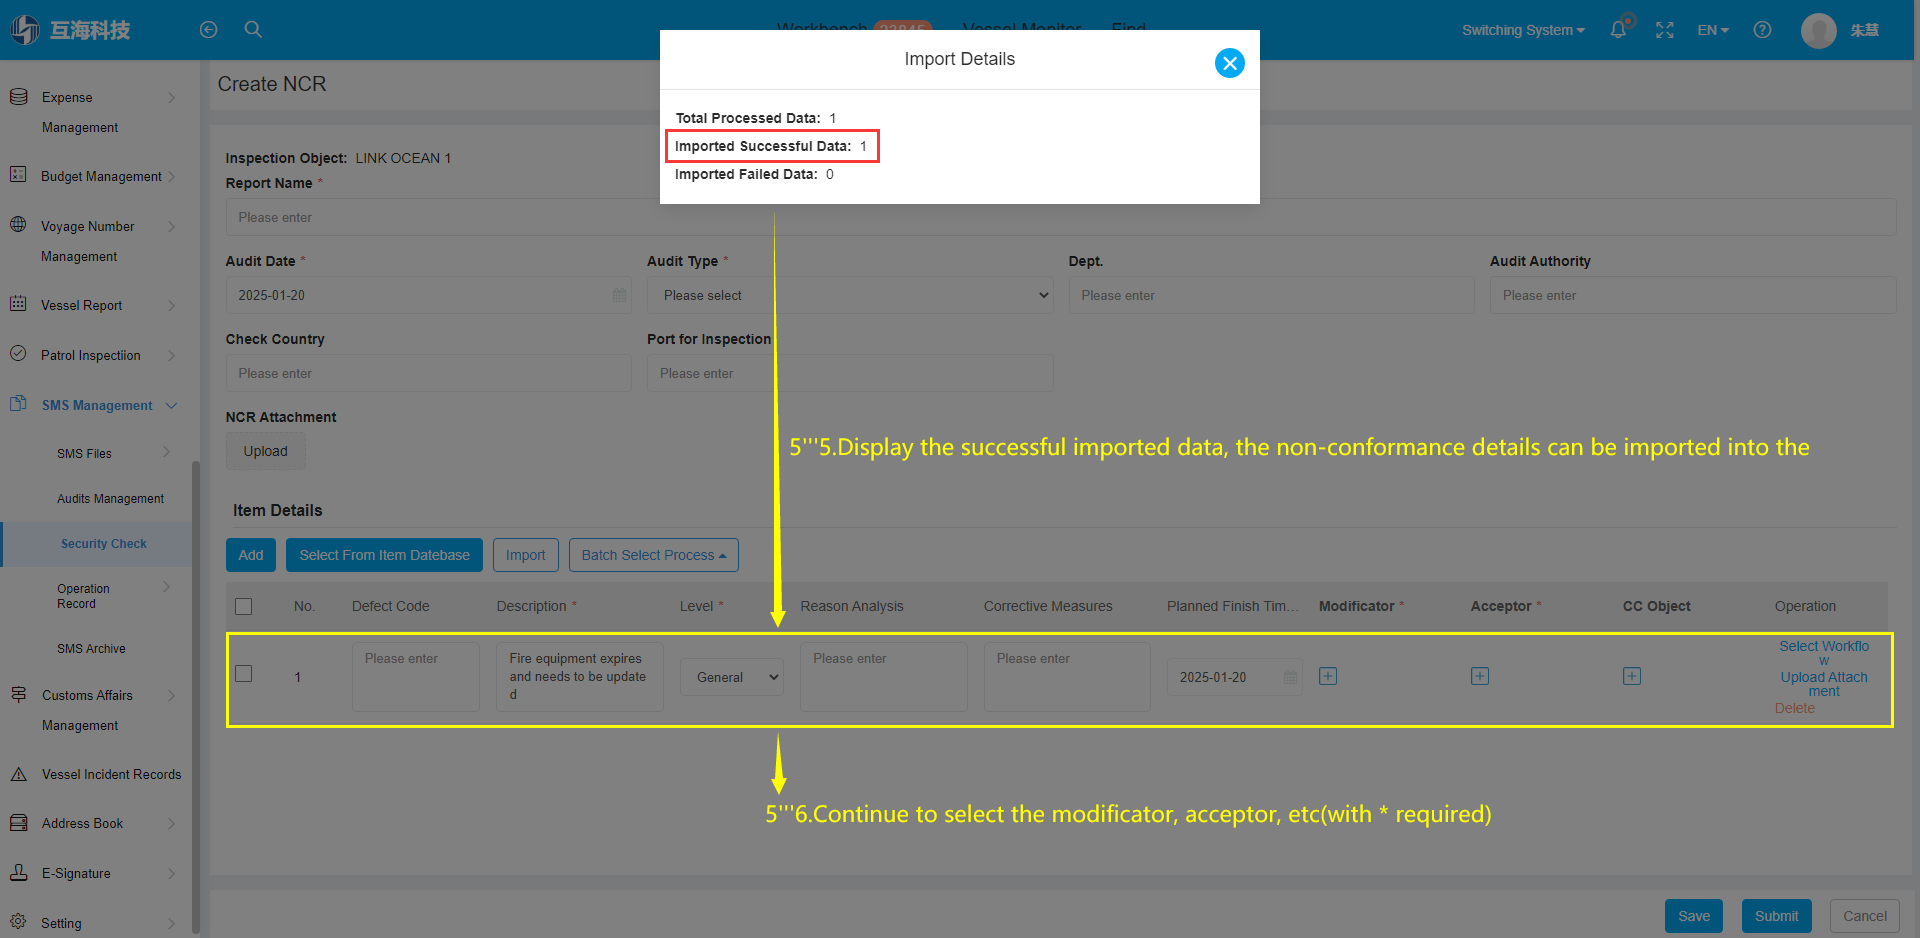Open Vessel Incident Records menu item
The height and width of the screenshot is (938, 1920).
[112, 774]
